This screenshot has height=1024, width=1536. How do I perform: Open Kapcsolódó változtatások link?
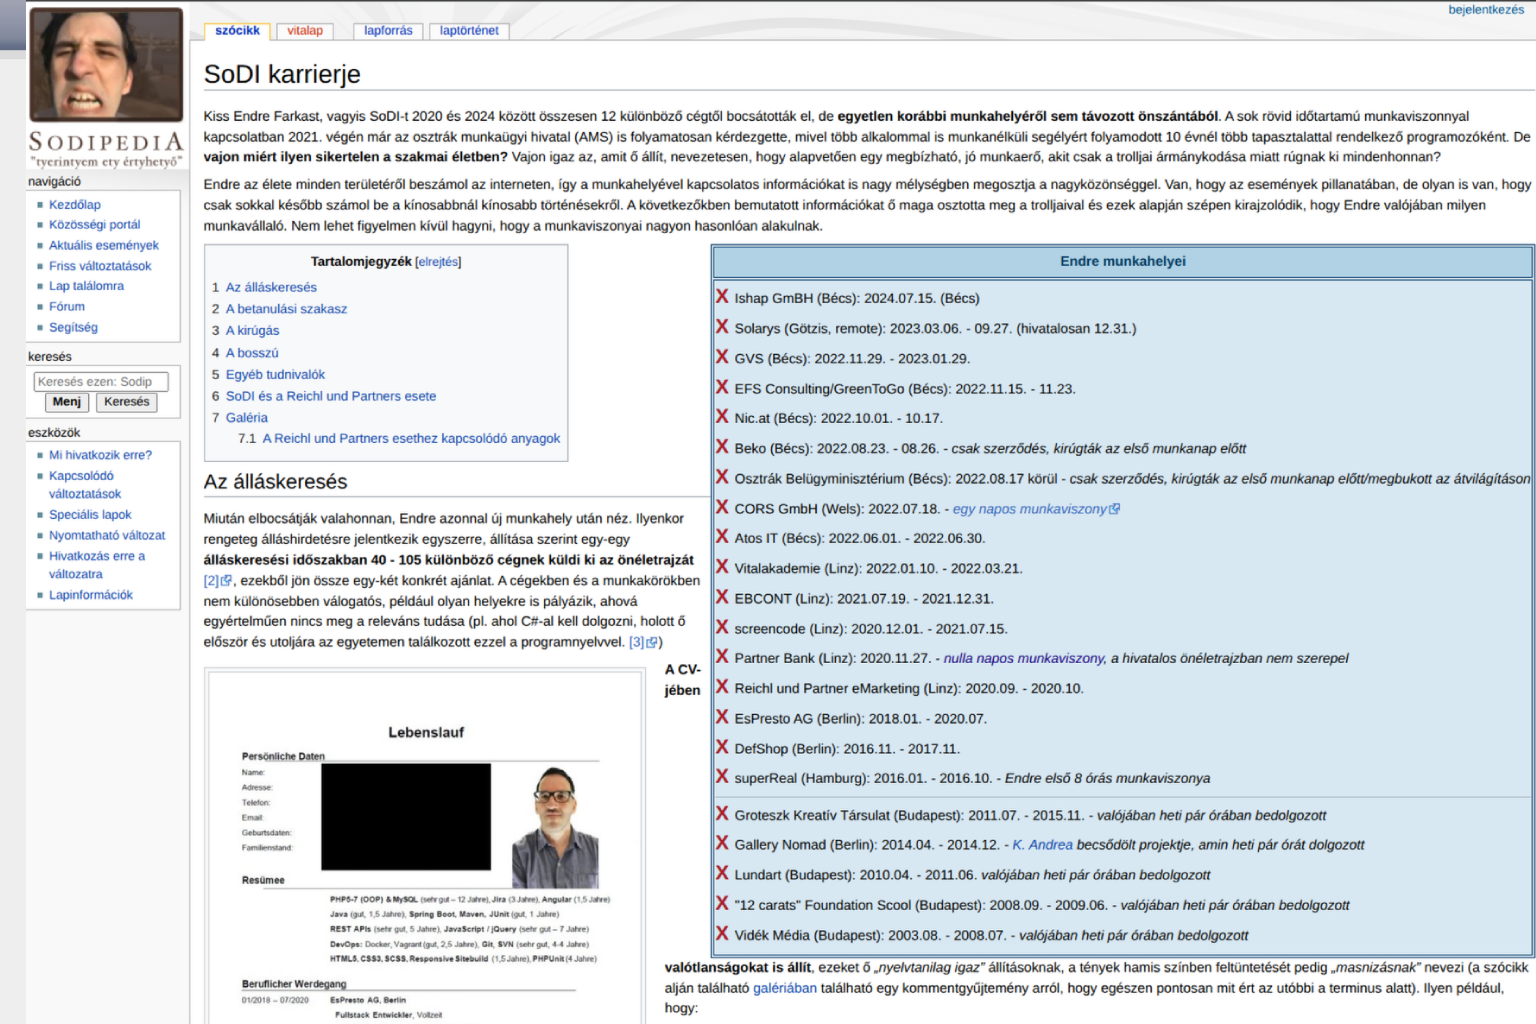point(85,485)
